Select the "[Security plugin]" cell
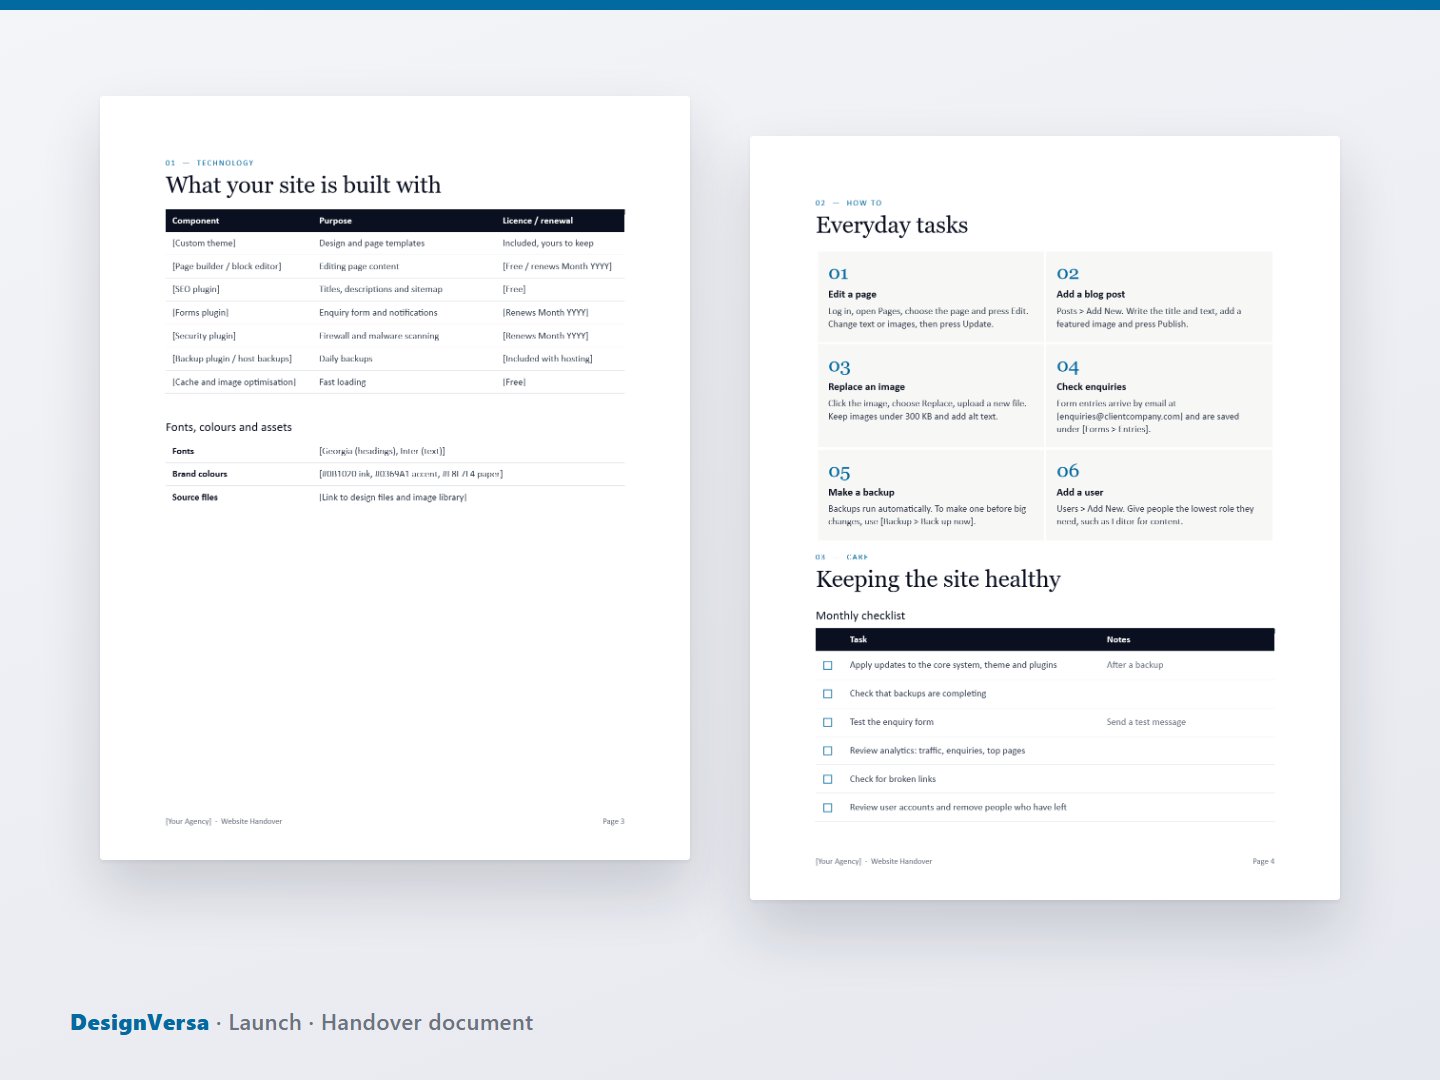The height and width of the screenshot is (1080, 1440). pyautogui.click(x=204, y=336)
